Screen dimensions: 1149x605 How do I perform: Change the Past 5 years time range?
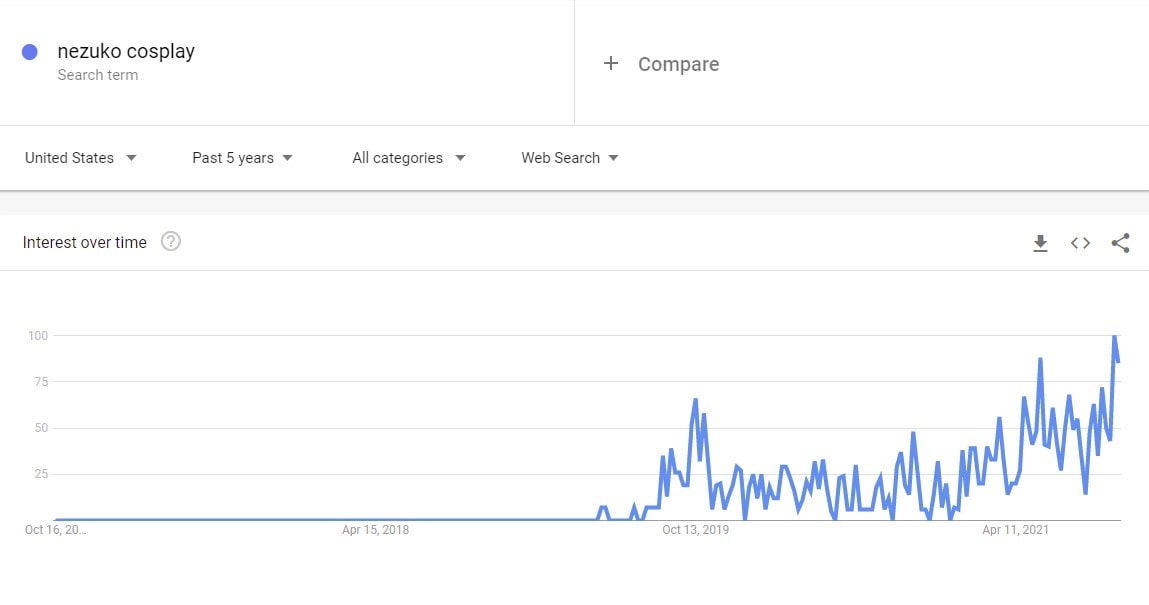[x=240, y=157]
